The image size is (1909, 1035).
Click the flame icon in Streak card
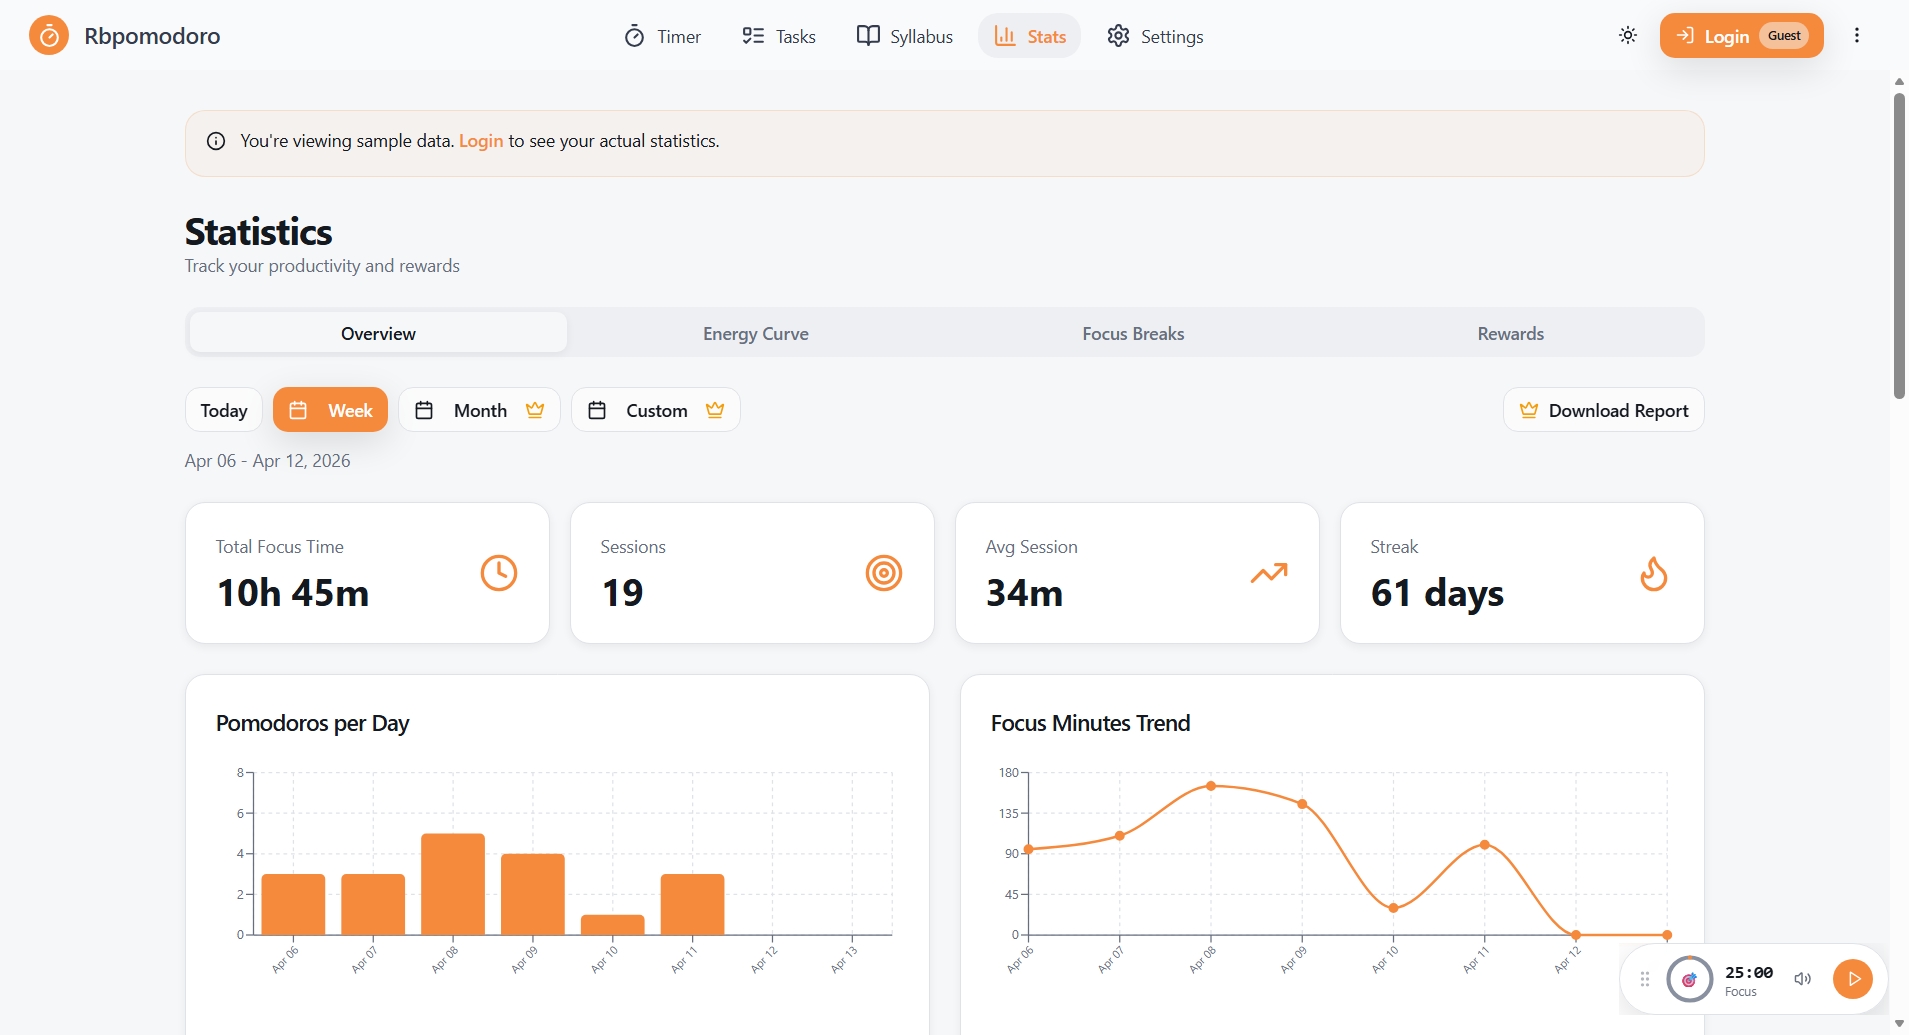click(1653, 574)
